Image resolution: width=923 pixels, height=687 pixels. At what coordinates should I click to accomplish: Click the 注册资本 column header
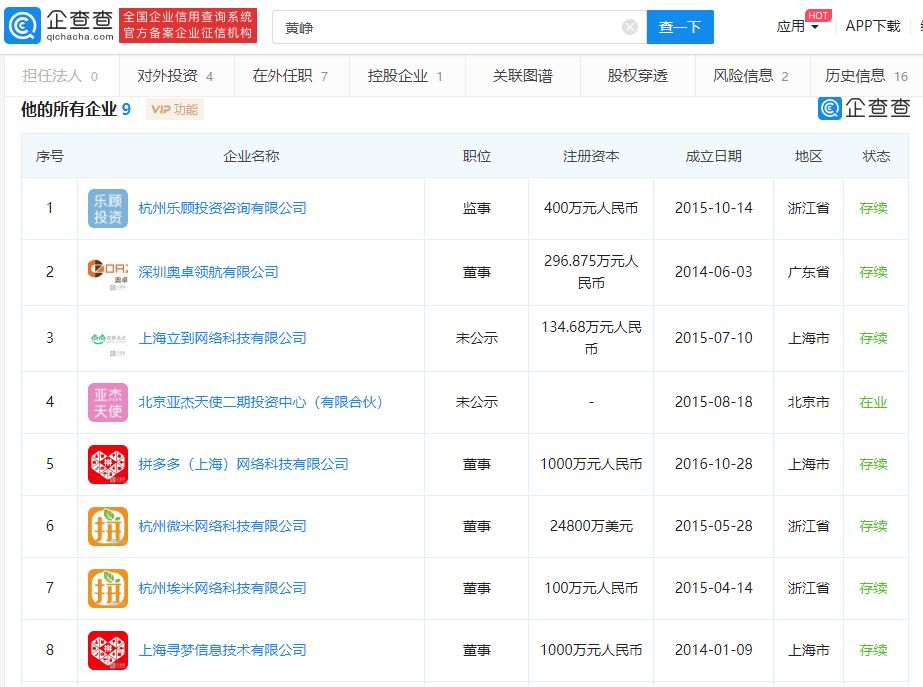[591, 157]
